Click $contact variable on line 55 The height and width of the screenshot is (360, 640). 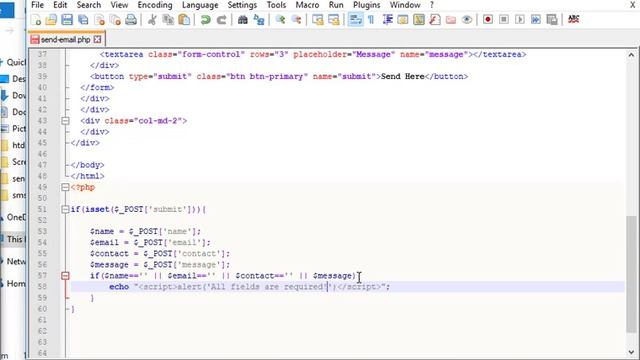point(109,253)
